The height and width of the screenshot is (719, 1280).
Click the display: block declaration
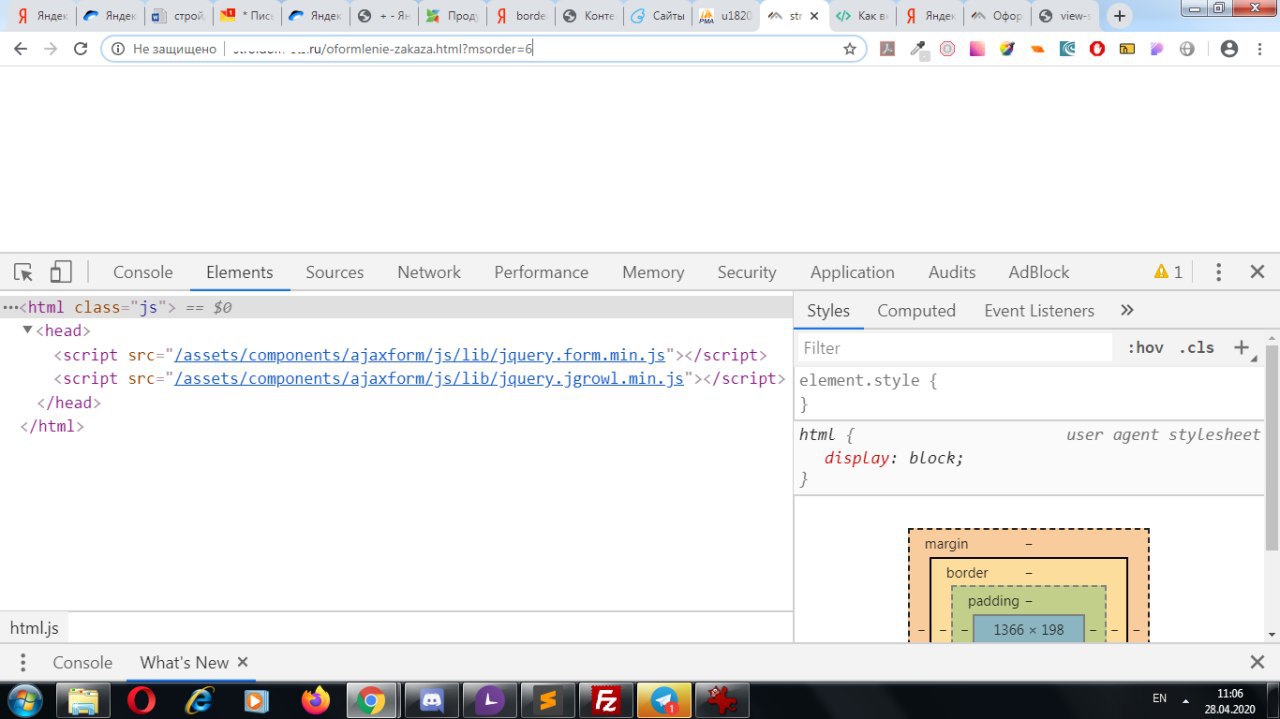pyautogui.click(x=894, y=458)
